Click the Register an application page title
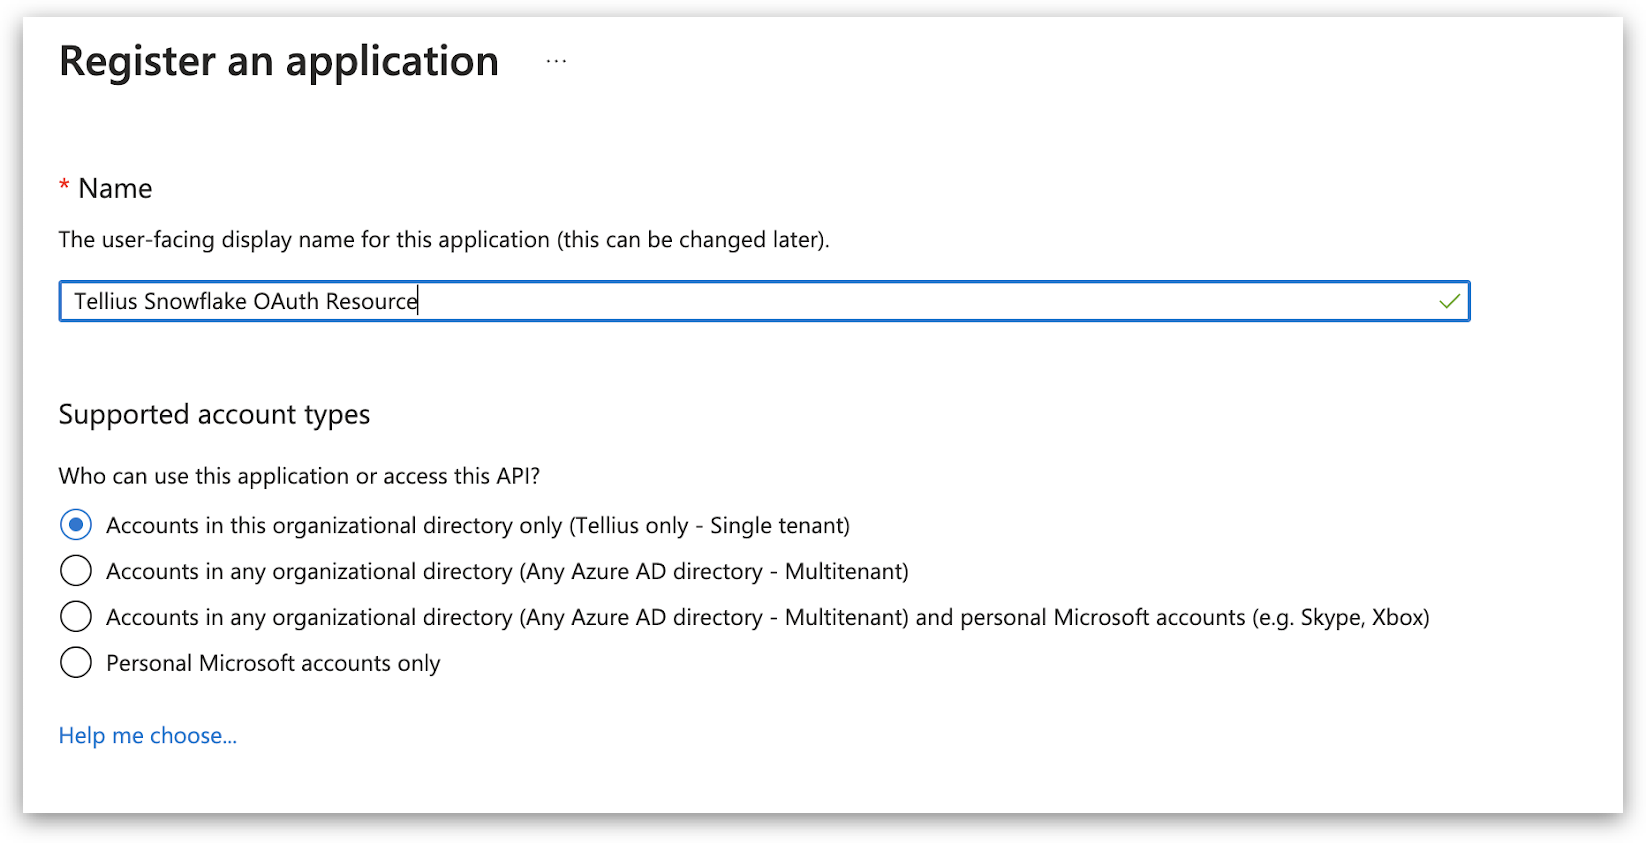The width and height of the screenshot is (1646, 843). pyautogui.click(x=279, y=62)
